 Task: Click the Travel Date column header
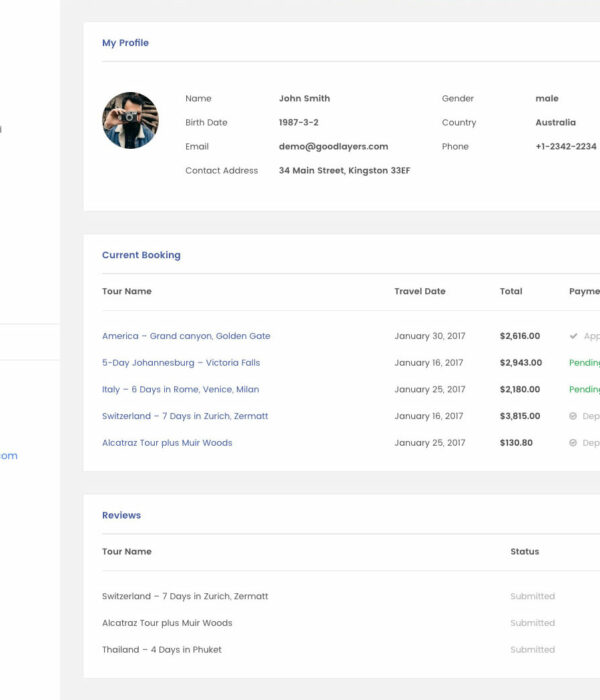click(420, 291)
